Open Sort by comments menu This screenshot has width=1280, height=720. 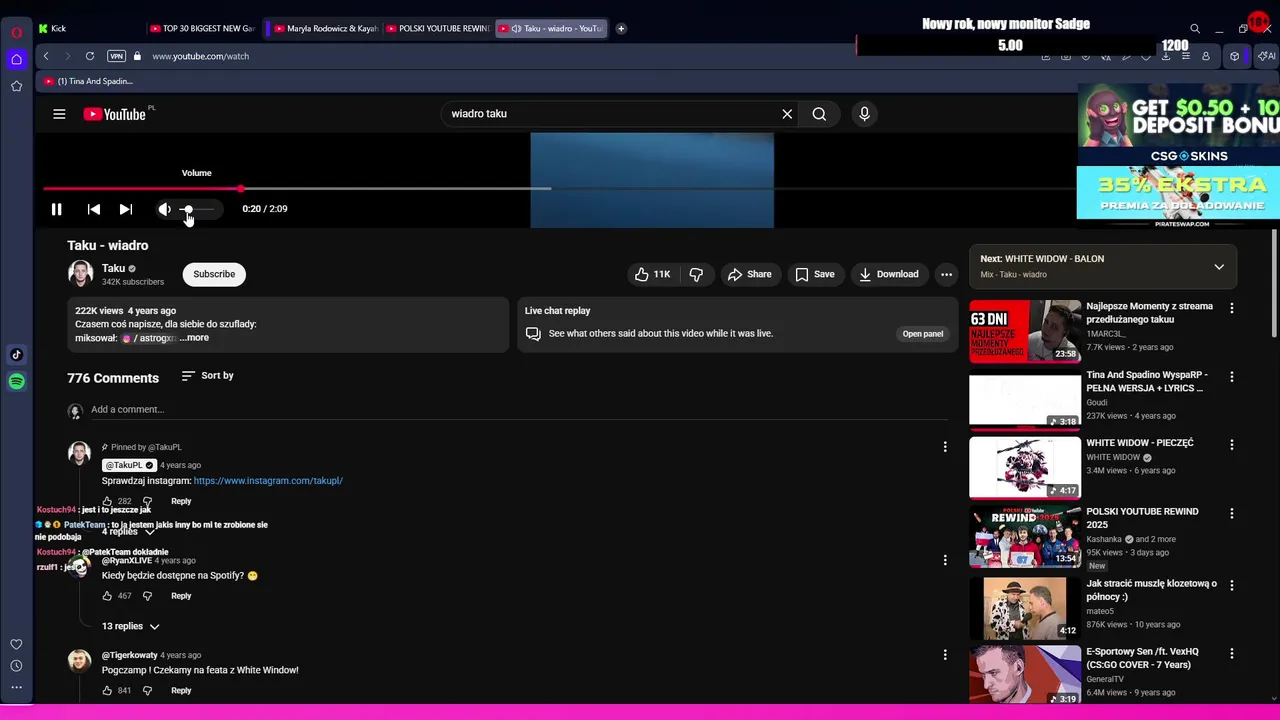click(208, 376)
